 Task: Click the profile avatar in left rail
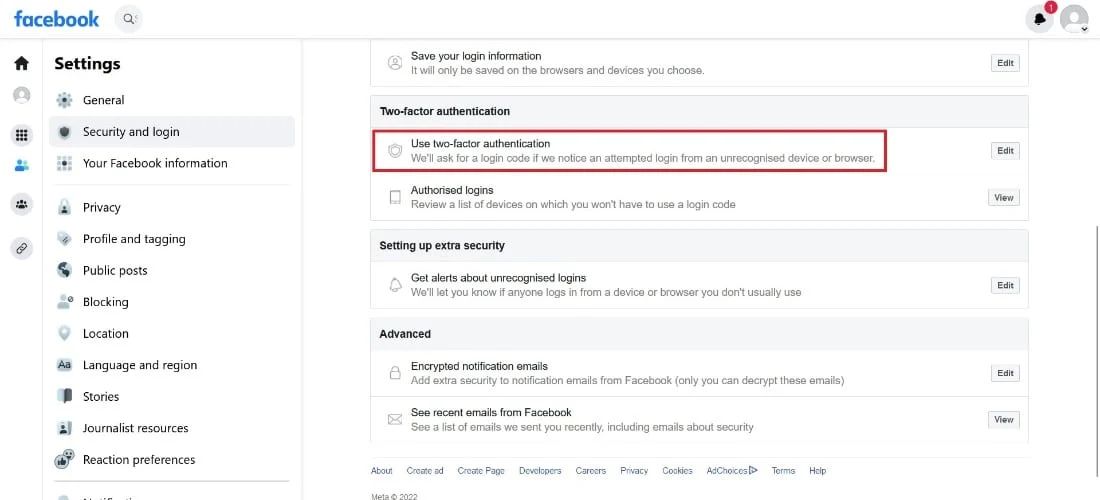22,95
